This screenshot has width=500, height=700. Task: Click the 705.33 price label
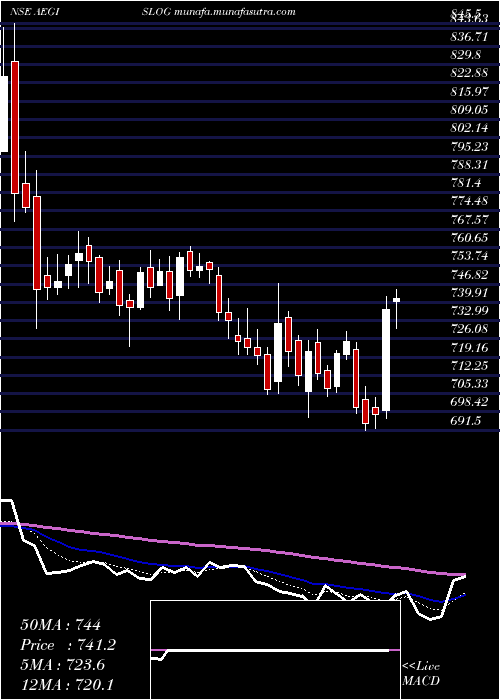[x=469, y=384]
